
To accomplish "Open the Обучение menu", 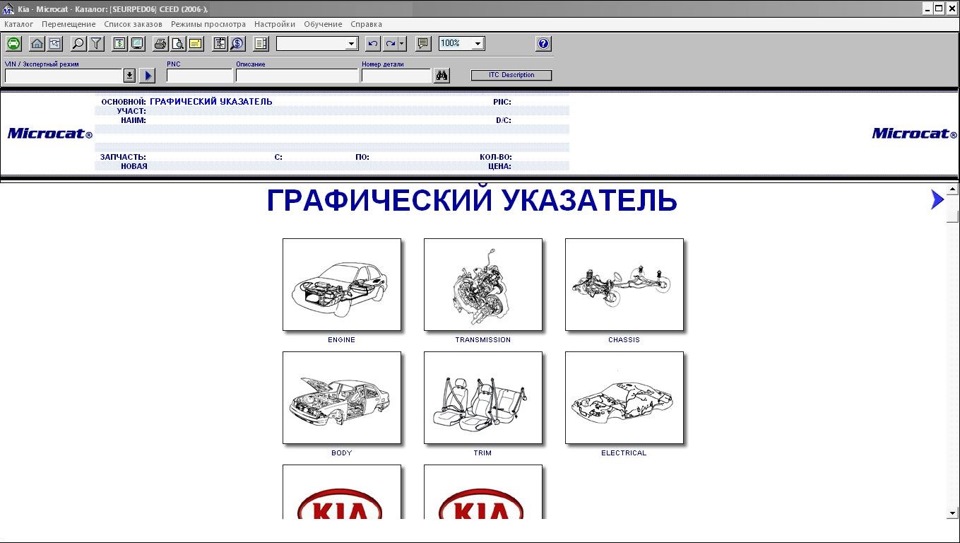I will click(x=323, y=24).
